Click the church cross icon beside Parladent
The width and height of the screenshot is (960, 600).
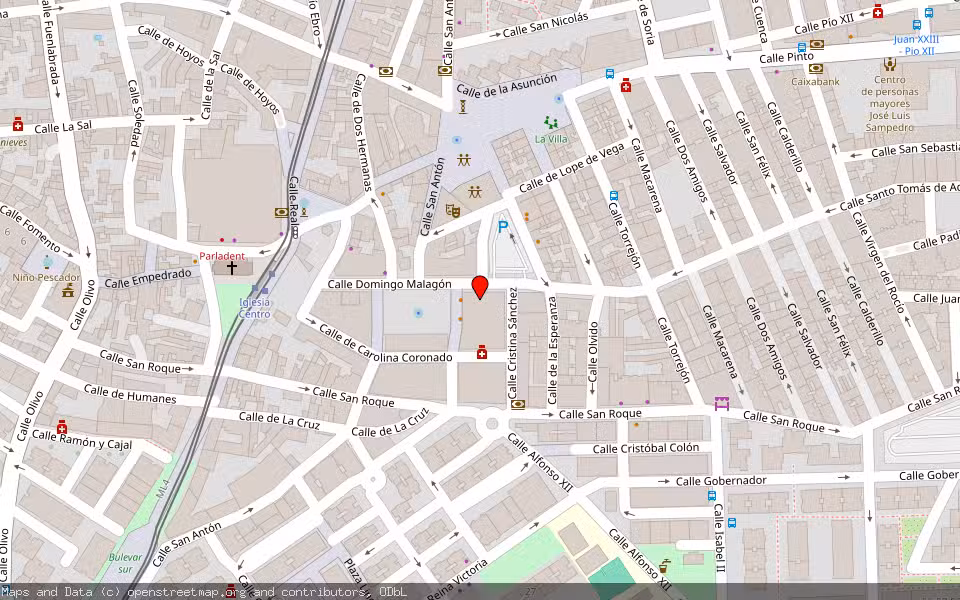pos(231,268)
